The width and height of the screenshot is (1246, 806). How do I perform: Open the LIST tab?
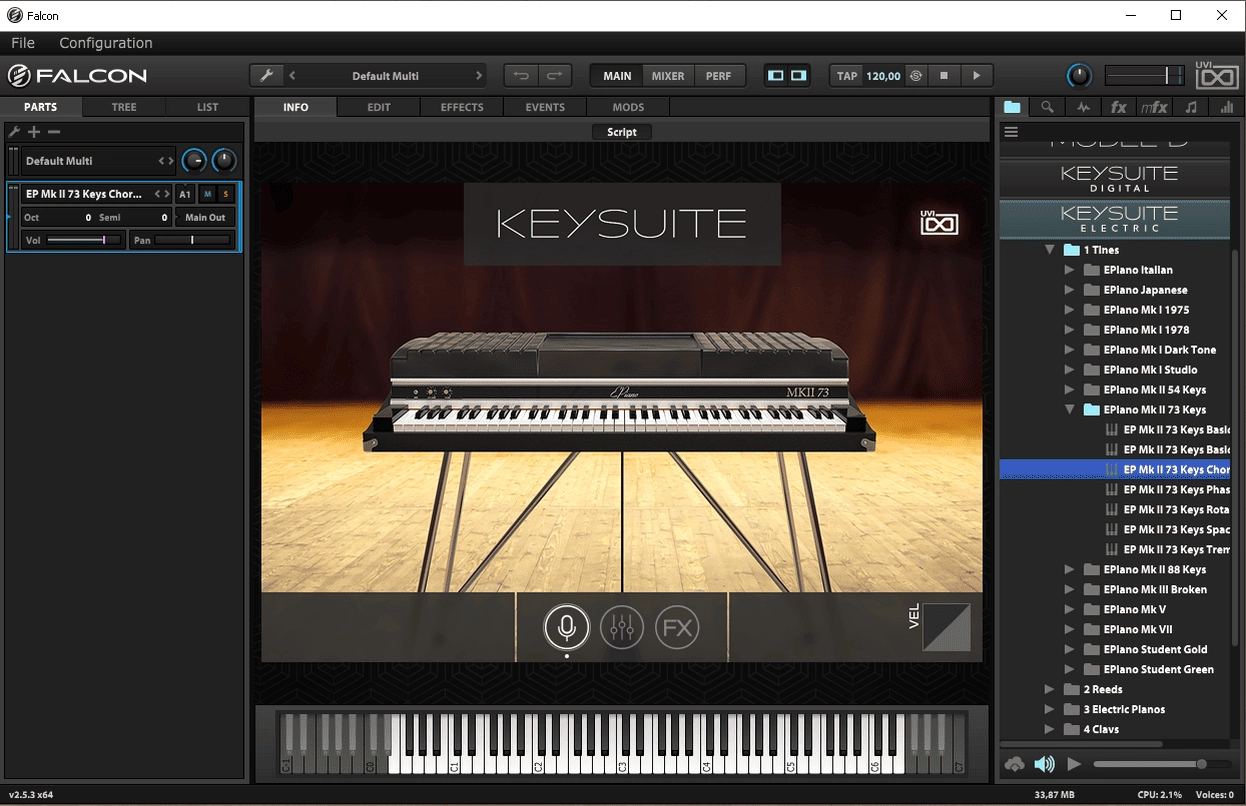click(x=207, y=107)
